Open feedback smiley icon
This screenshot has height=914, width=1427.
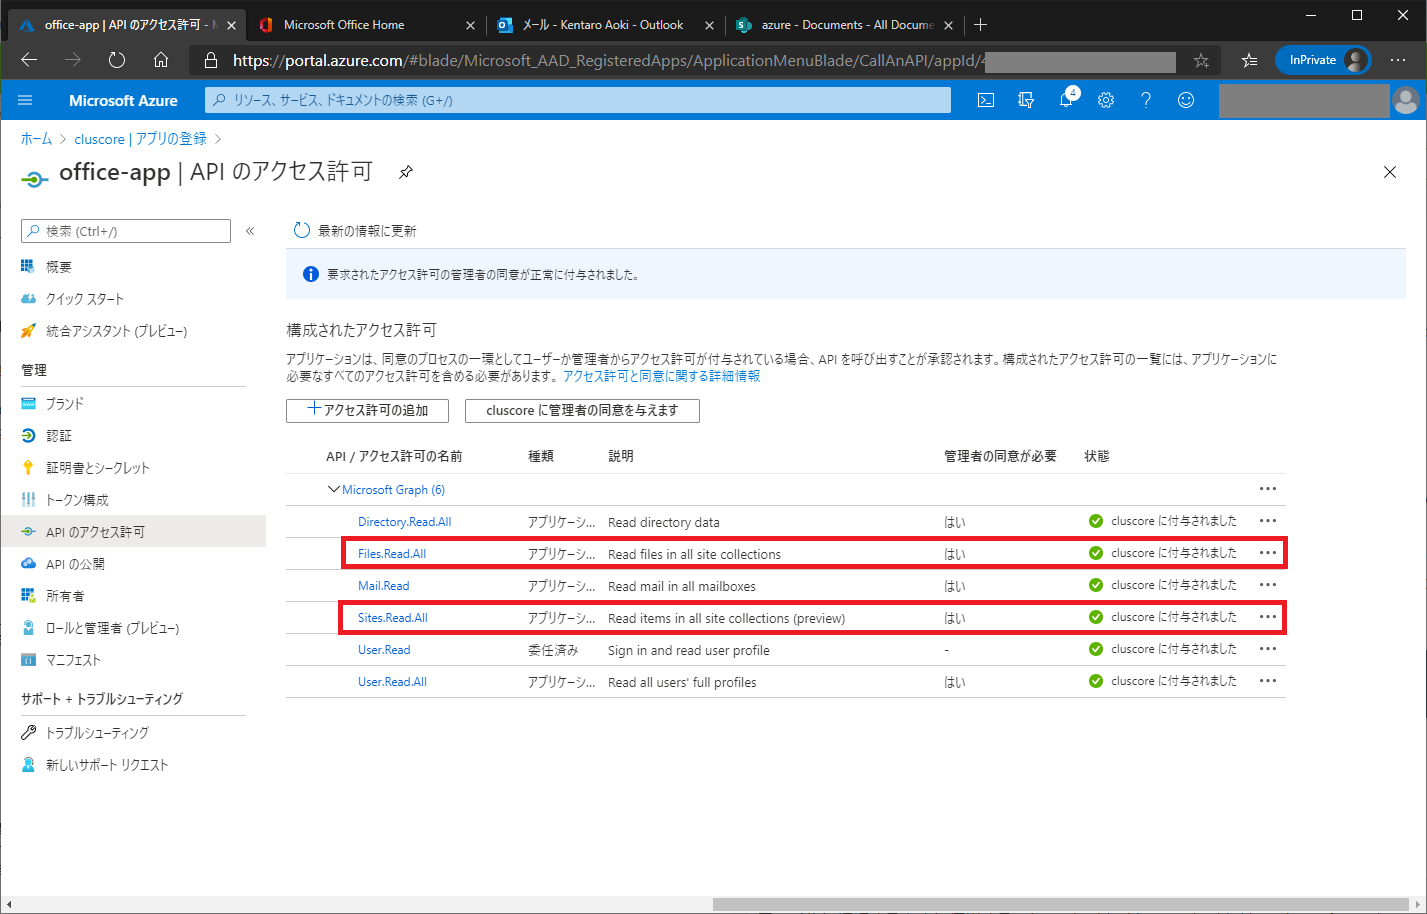click(x=1186, y=100)
